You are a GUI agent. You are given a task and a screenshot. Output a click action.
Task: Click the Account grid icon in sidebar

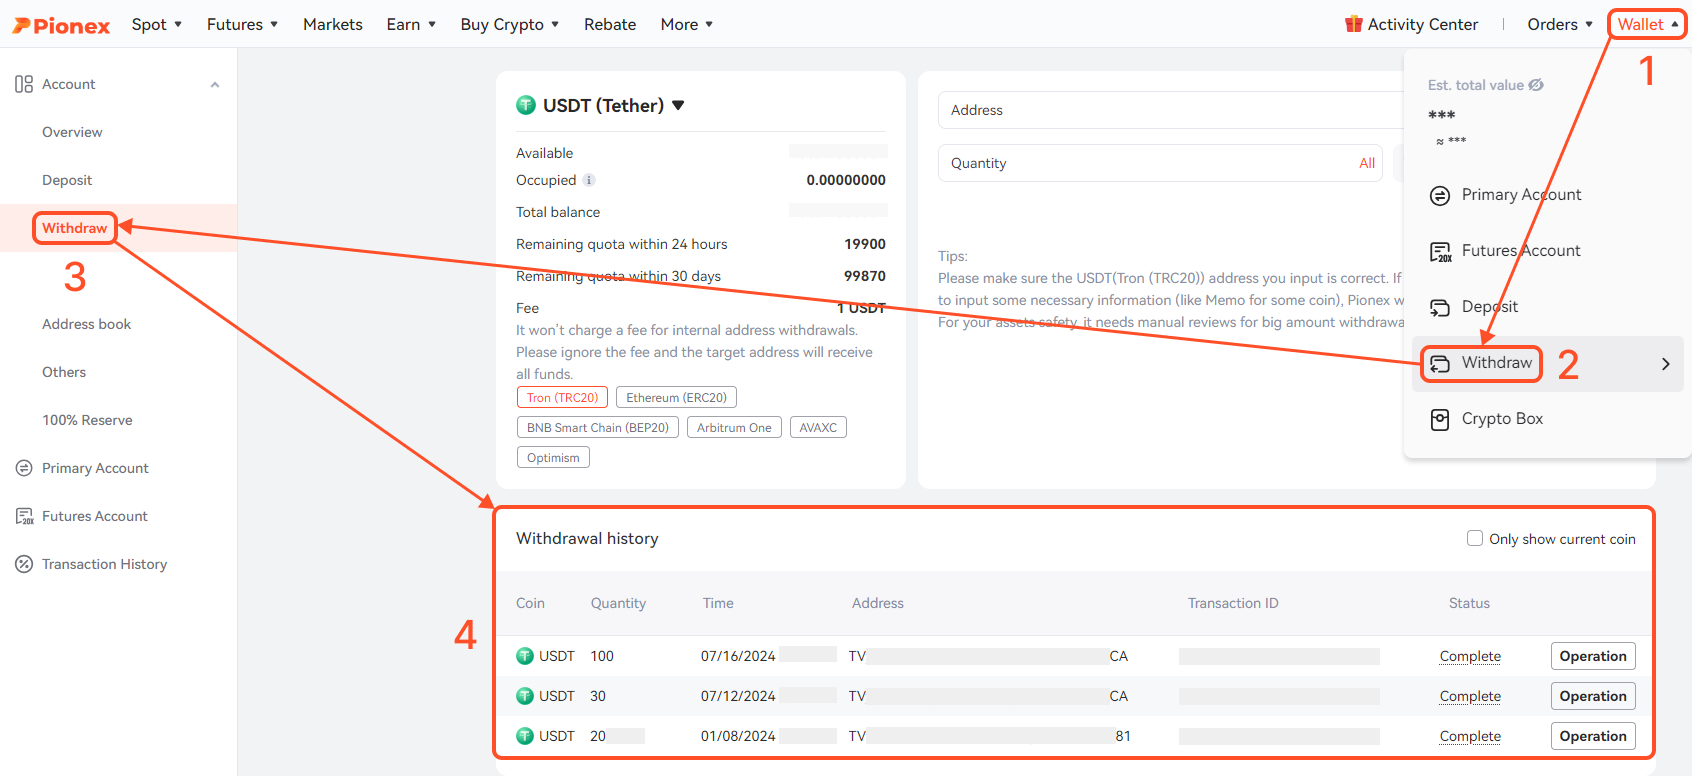click(24, 84)
